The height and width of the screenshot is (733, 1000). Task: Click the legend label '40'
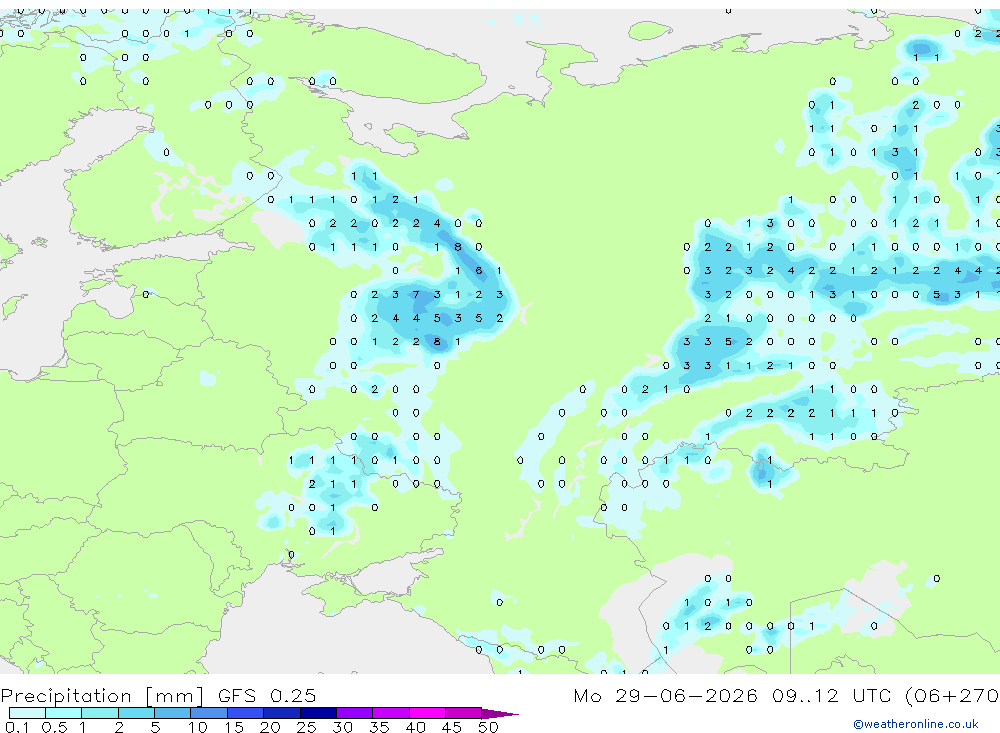[x=416, y=727]
